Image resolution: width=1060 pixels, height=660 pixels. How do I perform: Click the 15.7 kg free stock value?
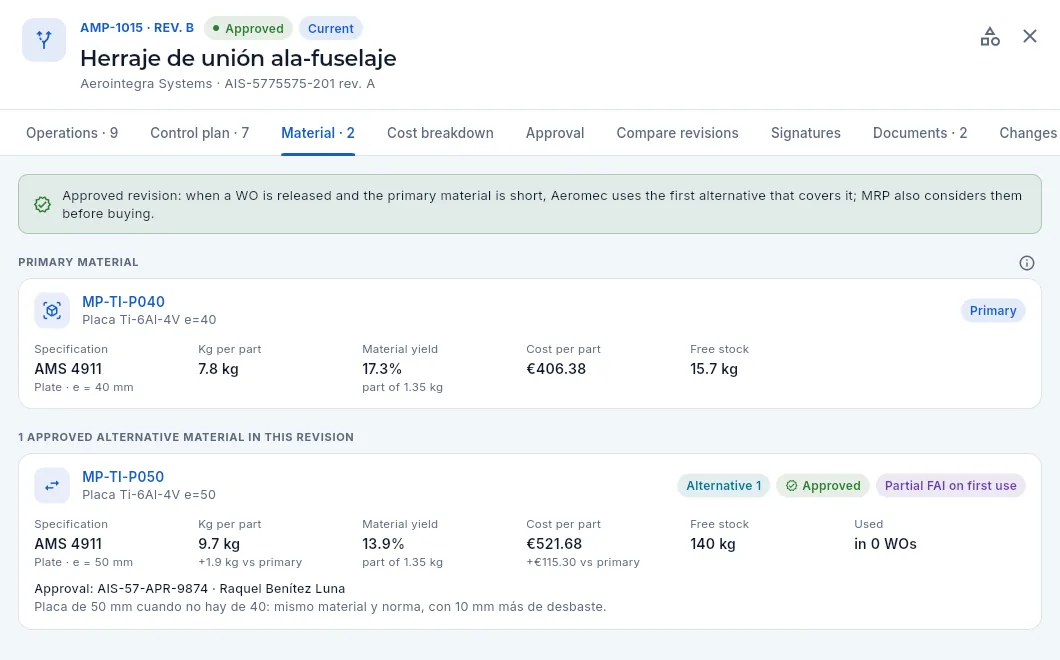point(714,369)
